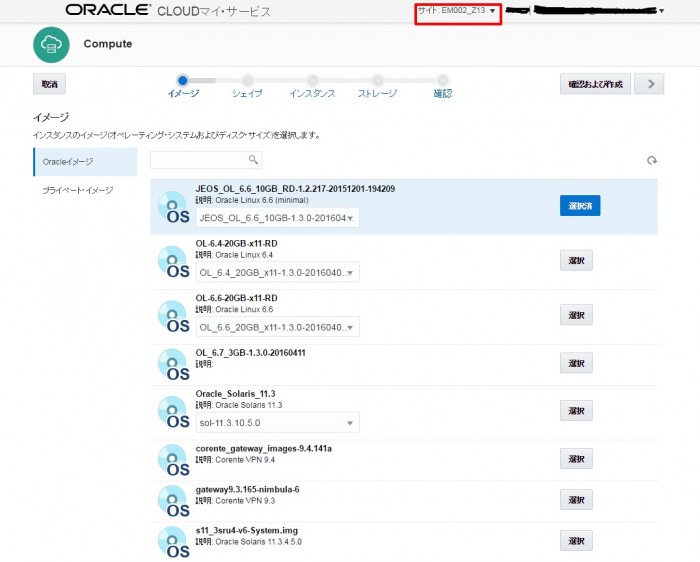700x562 pixels.
Task: Click the CLOUDマイ・サービス header title
Action: pyautogui.click(x=214, y=12)
